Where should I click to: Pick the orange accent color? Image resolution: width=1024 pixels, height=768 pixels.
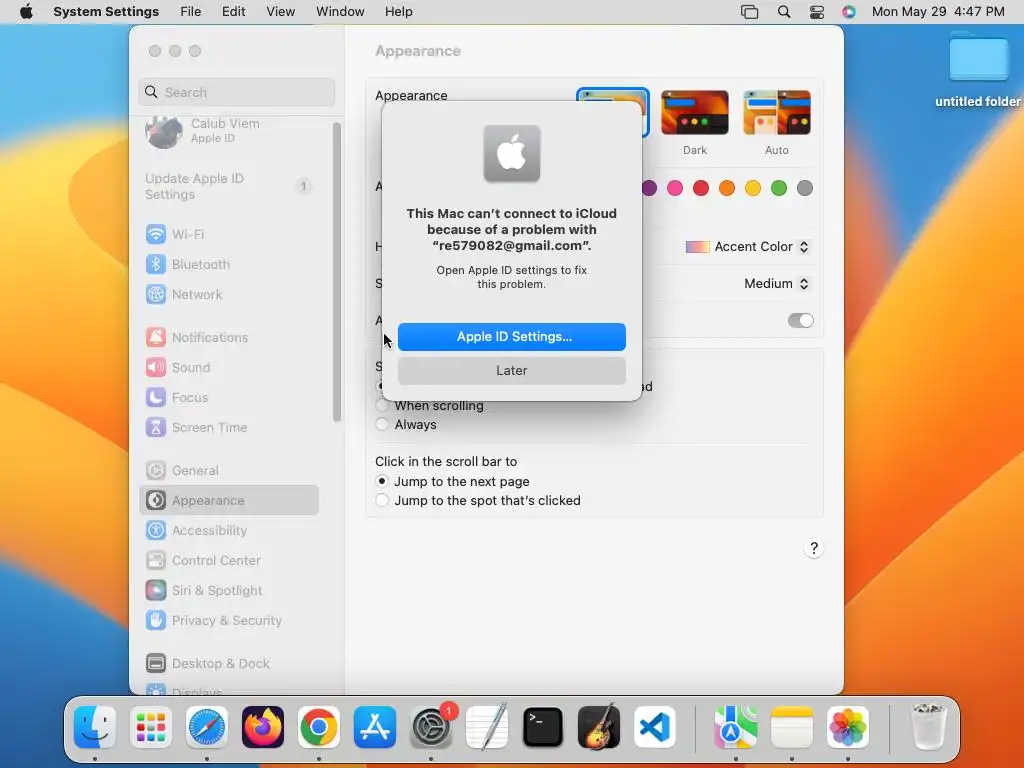[727, 188]
